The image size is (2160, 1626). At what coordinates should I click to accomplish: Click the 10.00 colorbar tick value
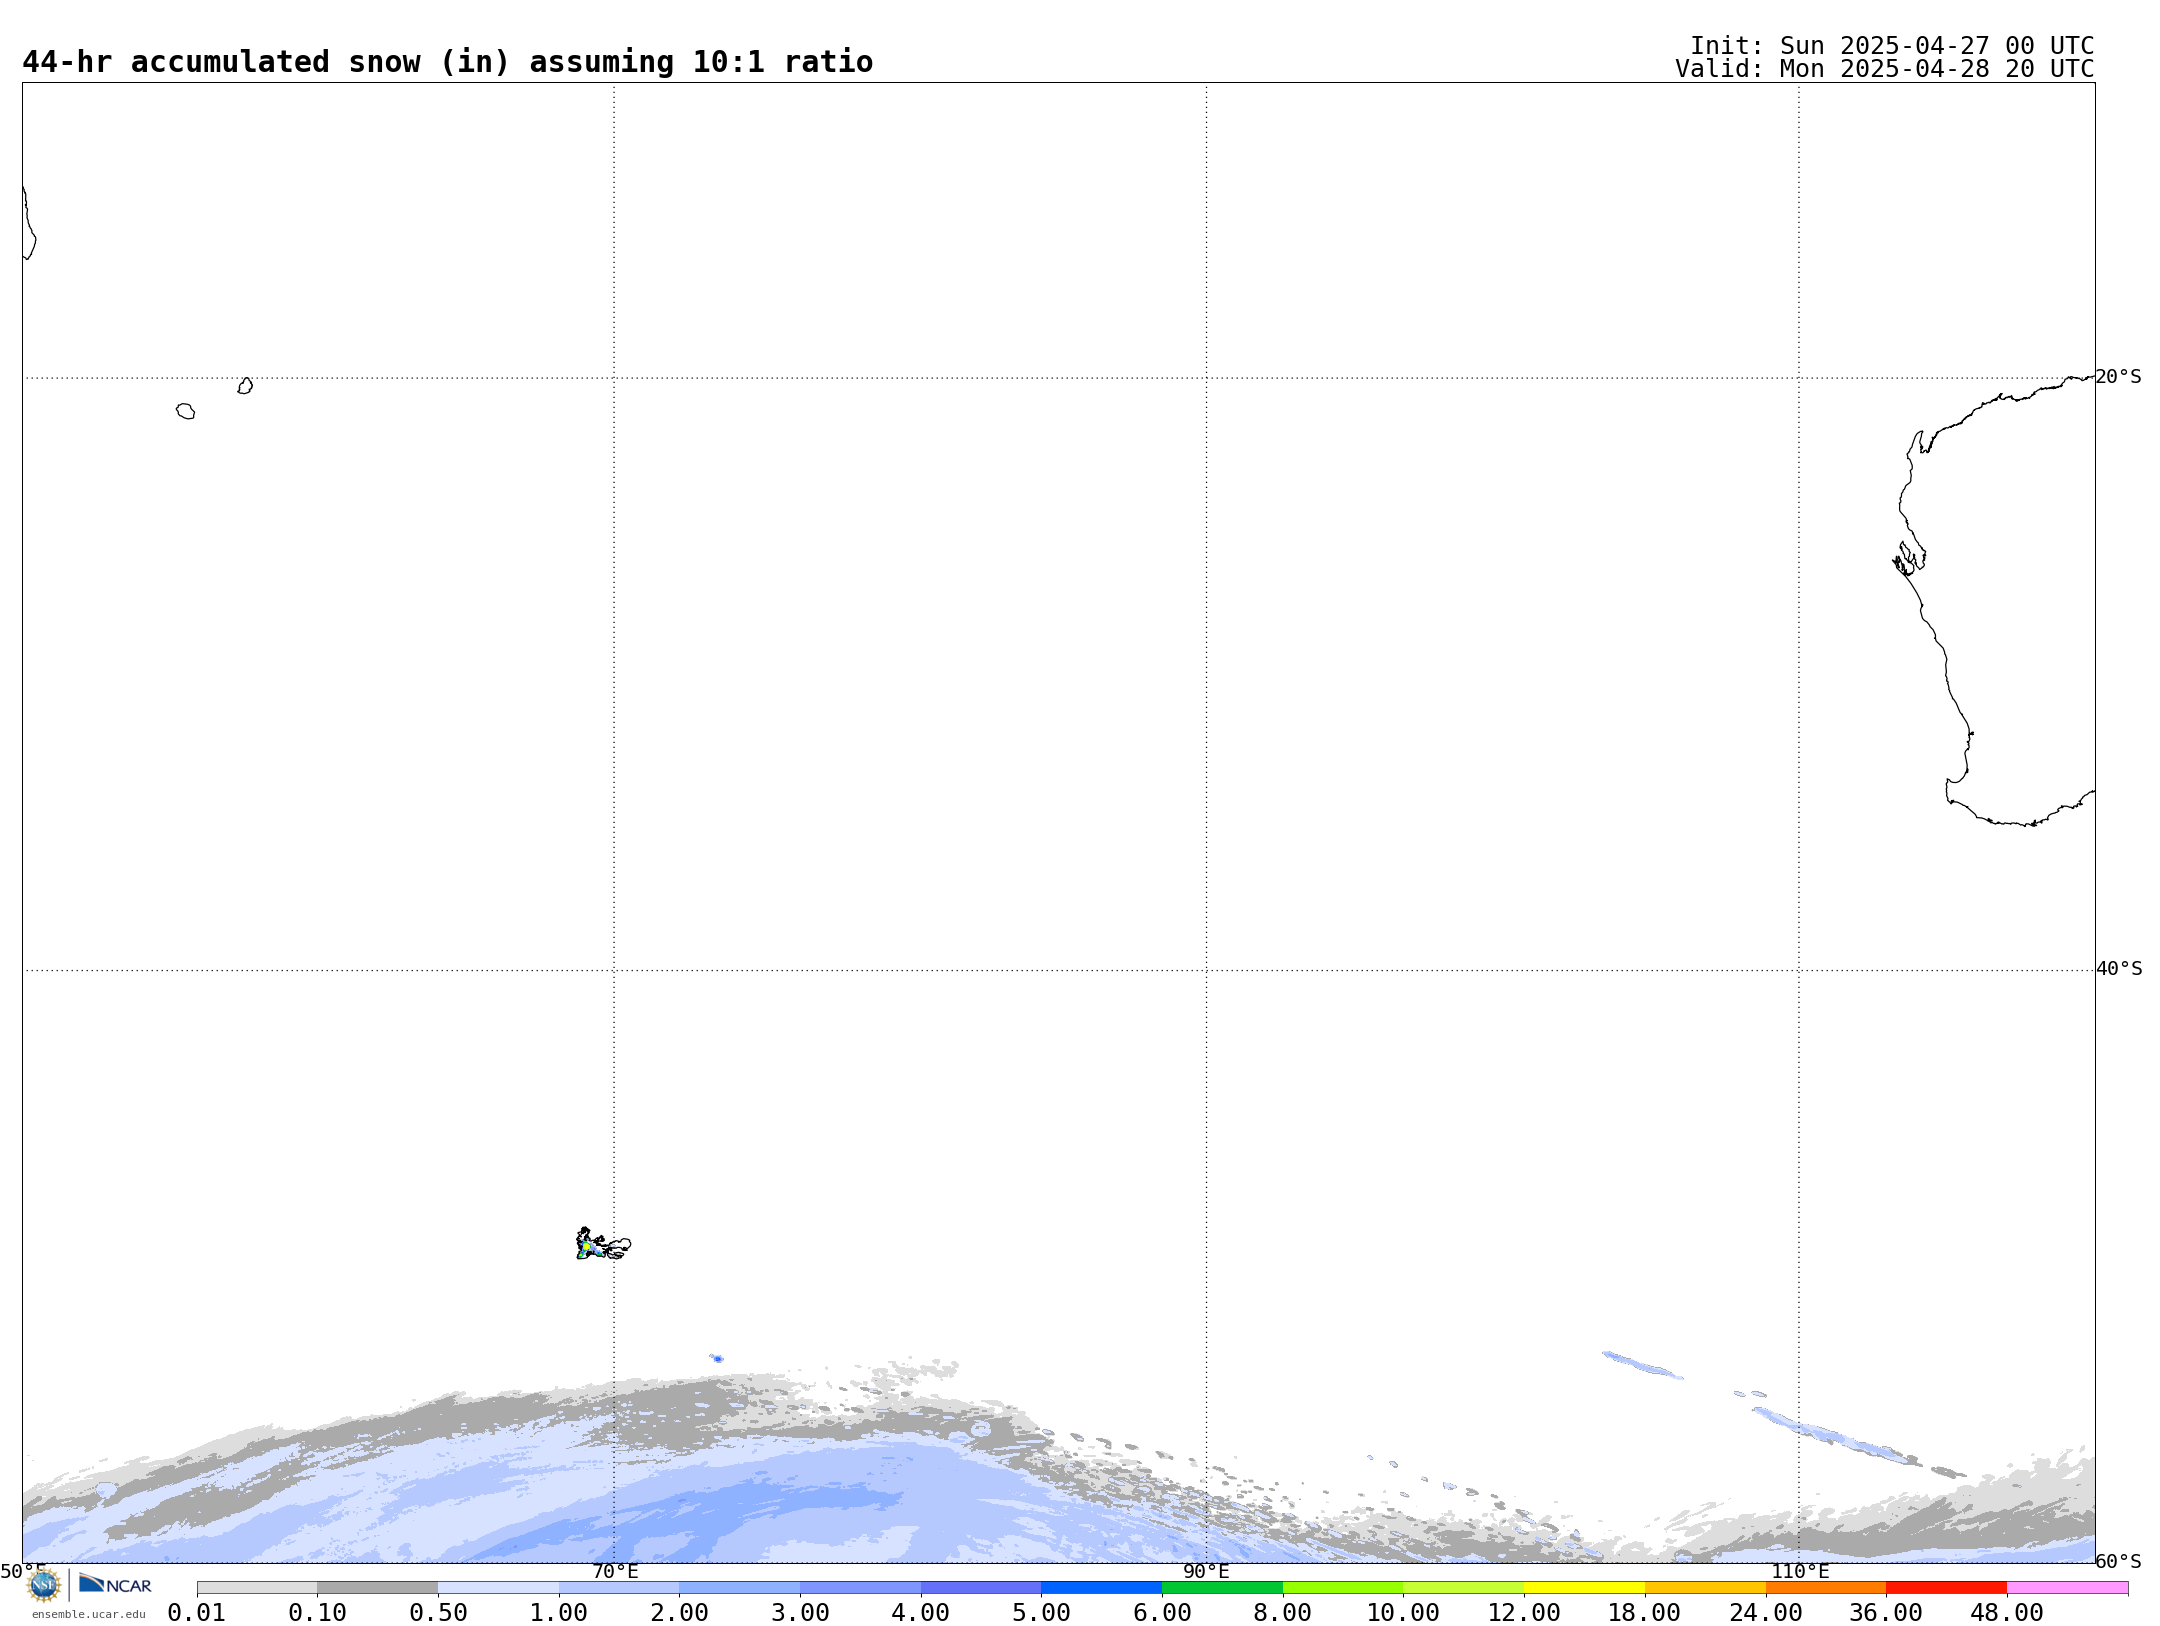(x=1404, y=1613)
